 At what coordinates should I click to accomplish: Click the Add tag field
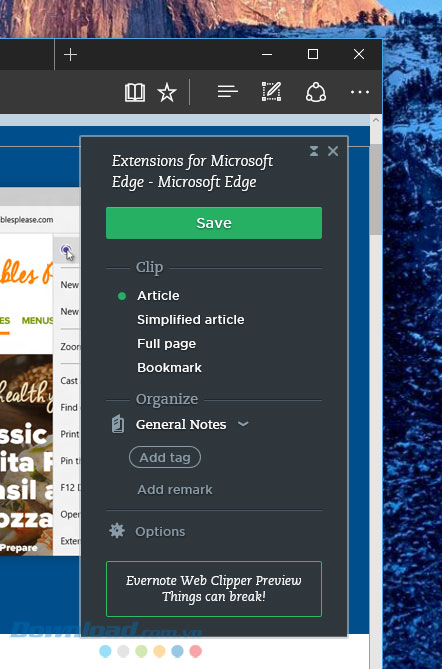(165, 457)
